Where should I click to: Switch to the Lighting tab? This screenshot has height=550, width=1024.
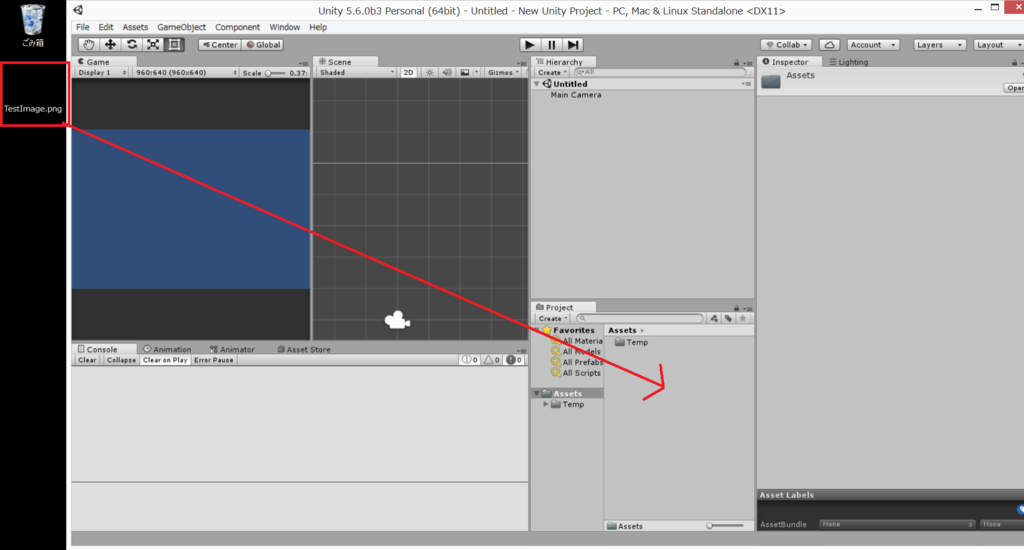click(x=849, y=62)
